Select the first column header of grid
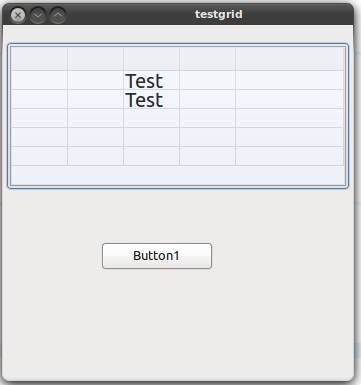The image size is (361, 385). click(x=95, y=59)
